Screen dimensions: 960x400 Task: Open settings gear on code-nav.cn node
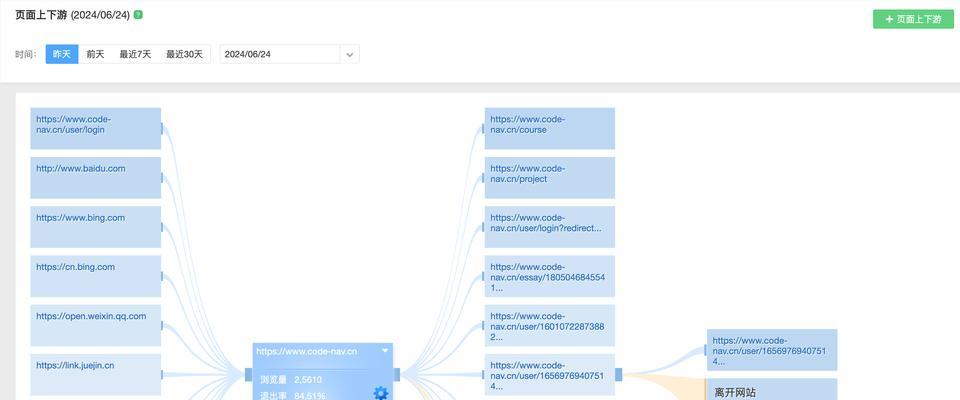(x=380, y=393)
